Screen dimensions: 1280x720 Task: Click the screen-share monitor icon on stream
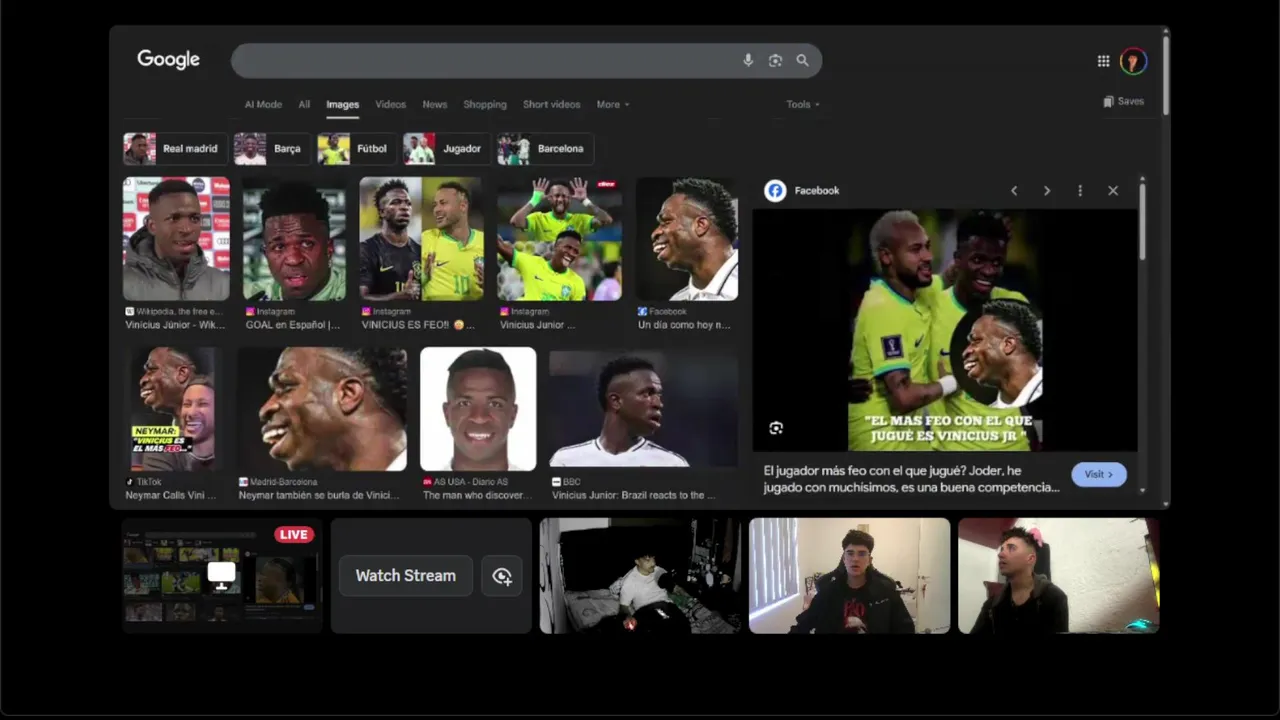point(221,574)
